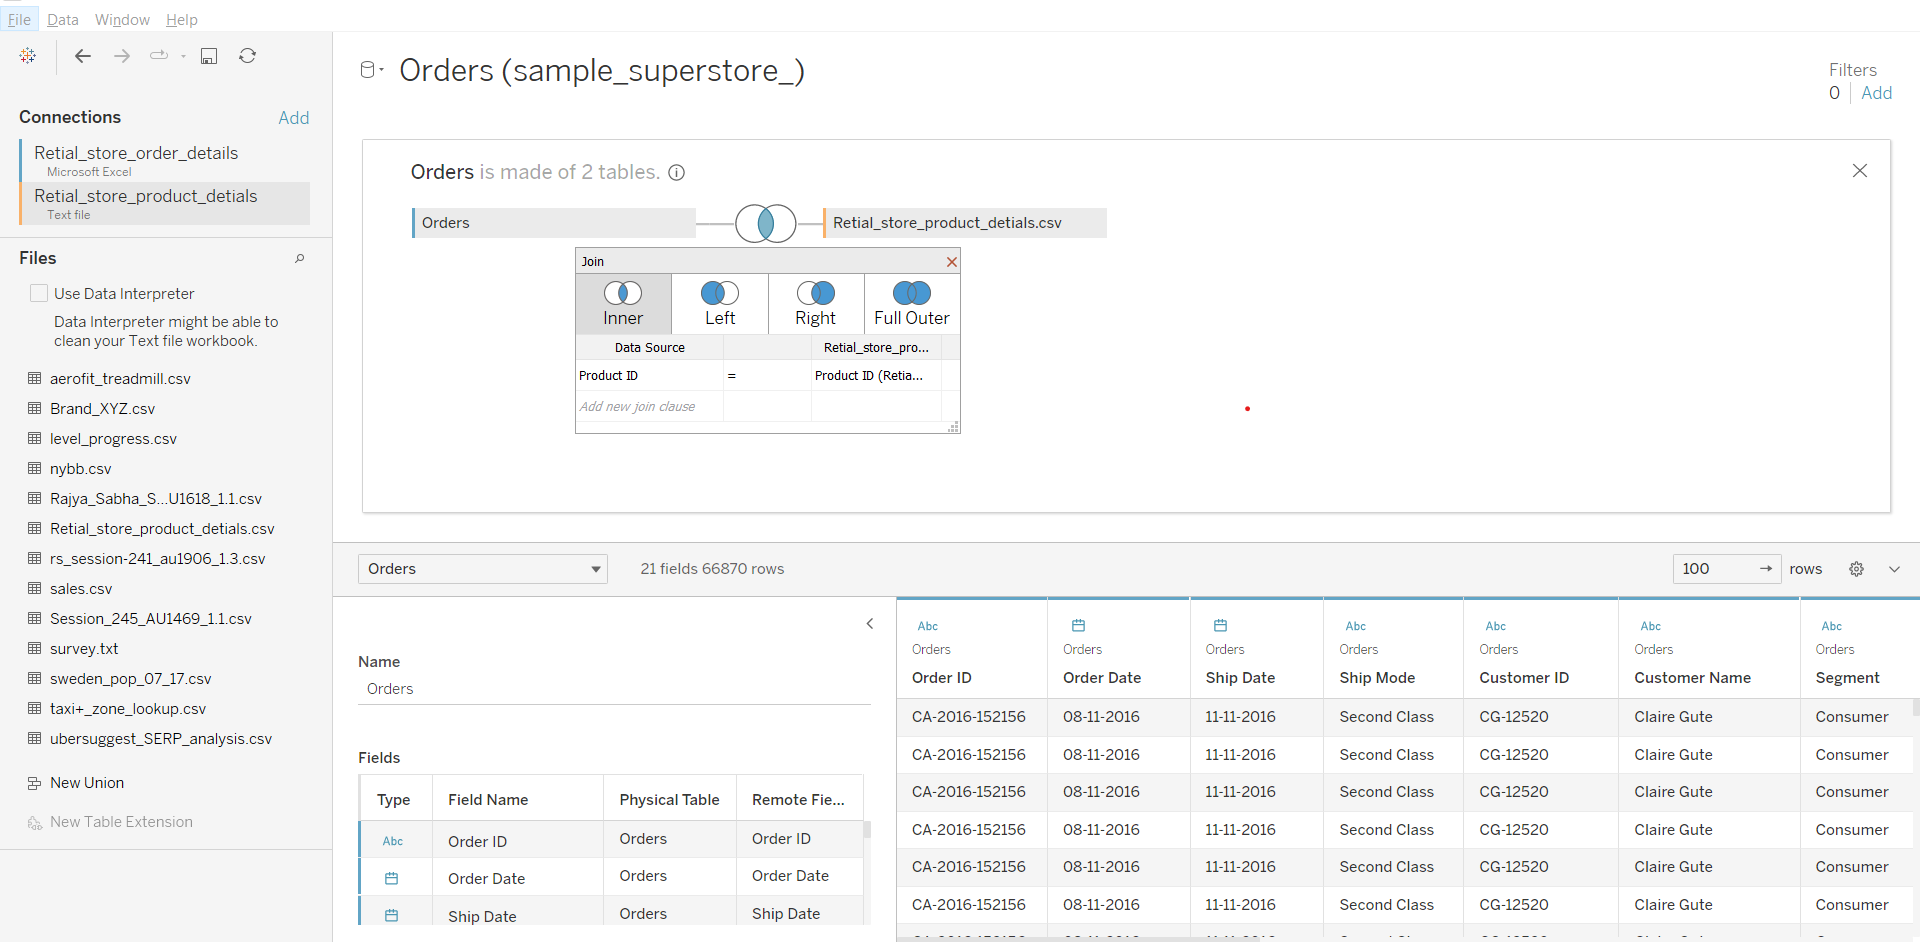Collapse the metadata pane with chevron

coord(869,624)
